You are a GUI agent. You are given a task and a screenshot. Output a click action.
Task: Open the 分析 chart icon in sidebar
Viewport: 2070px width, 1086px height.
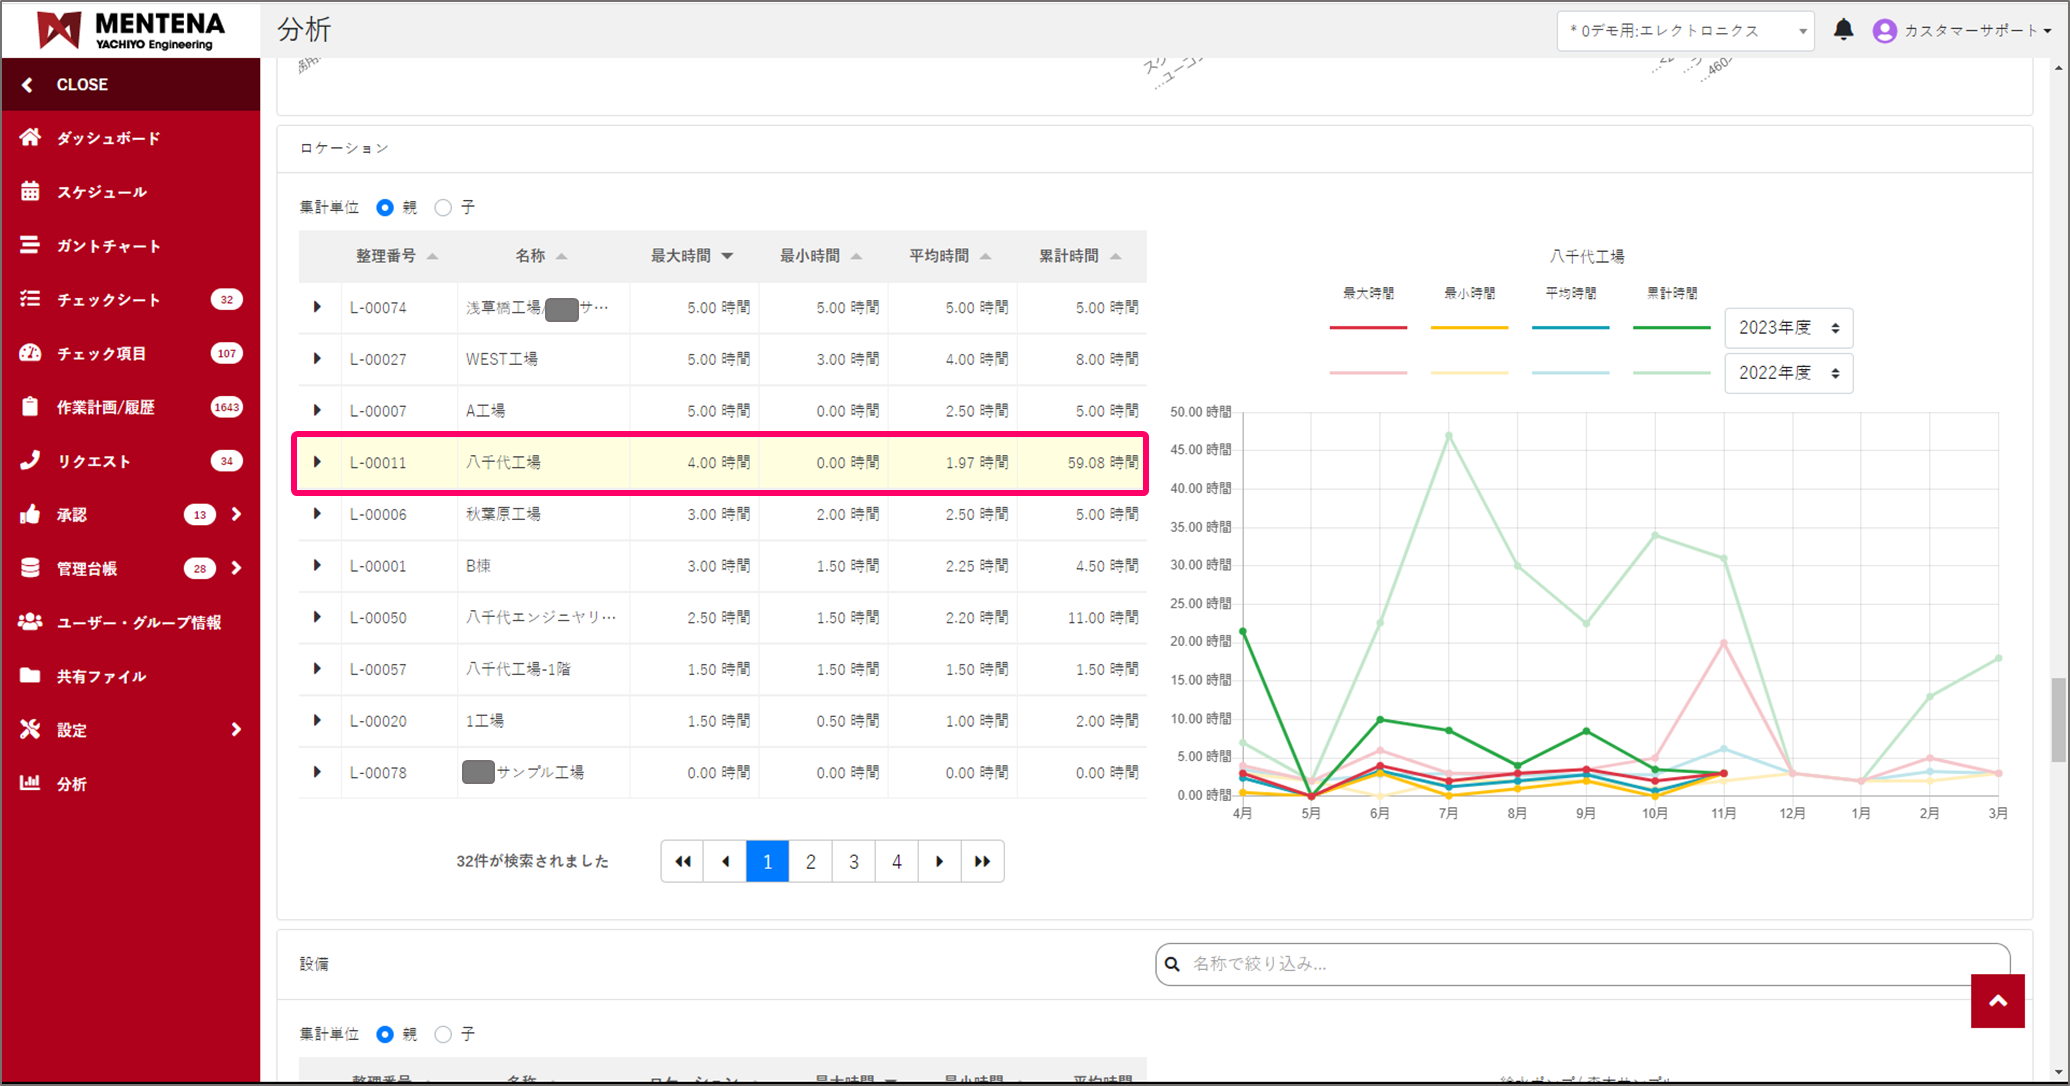click(x=30, y=783)
